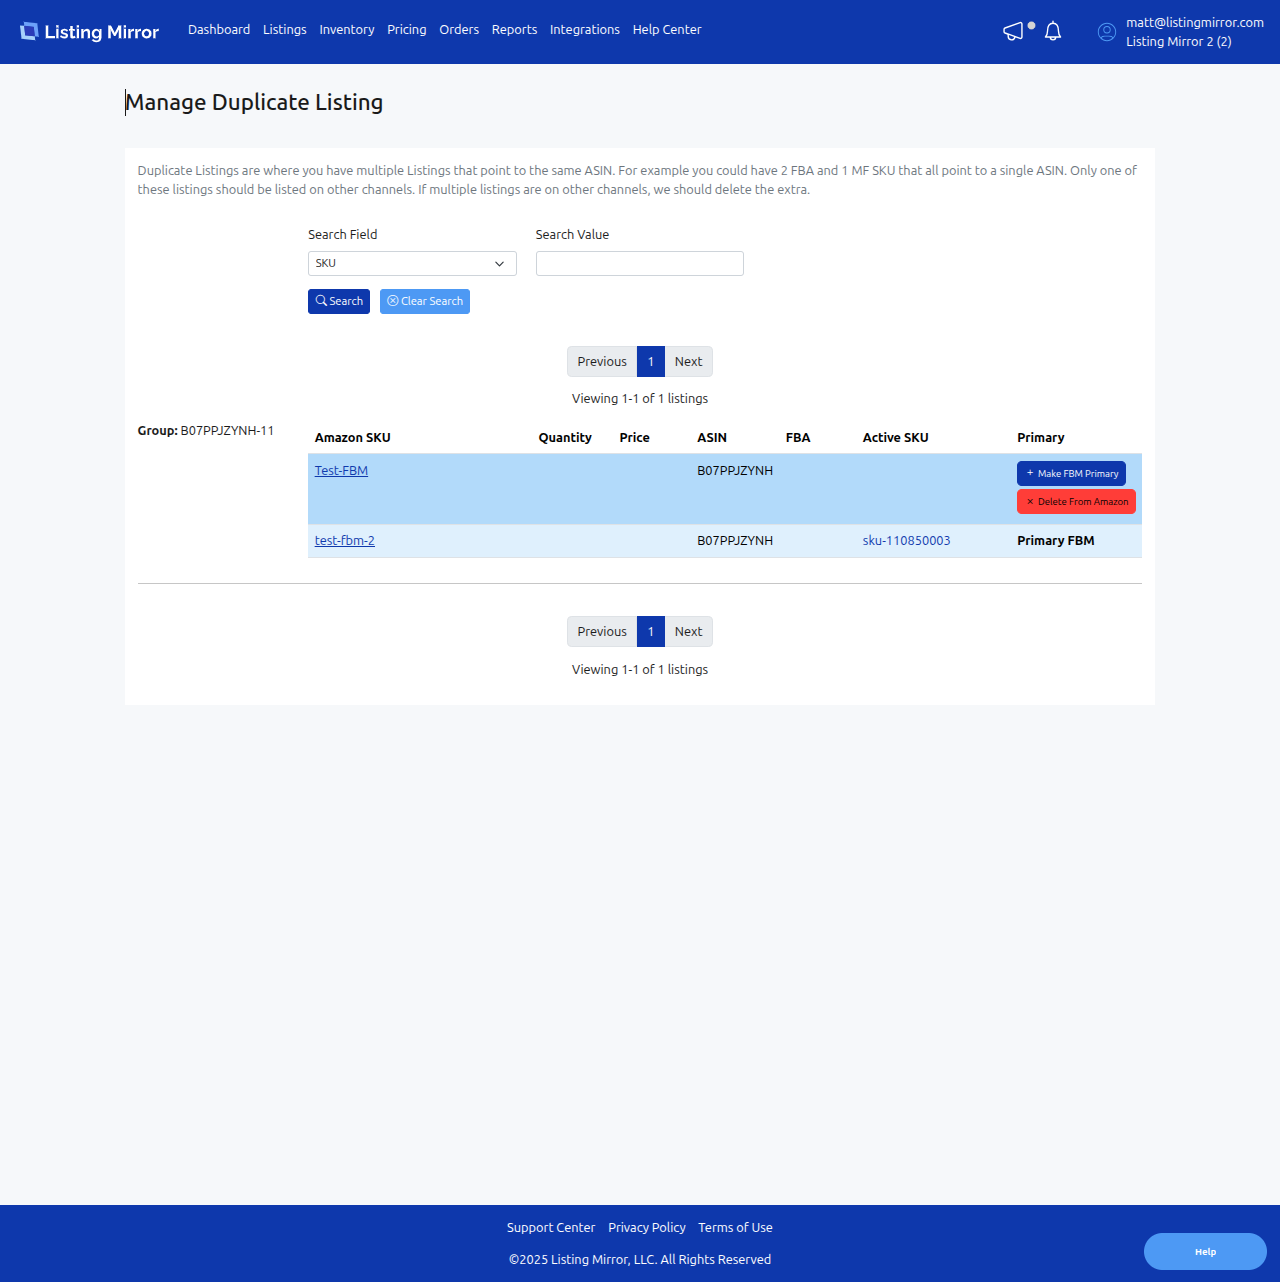Open the announcements megaphone icon
Viewport: 1280px width, 1282px height.
[x=1014, y=32]
